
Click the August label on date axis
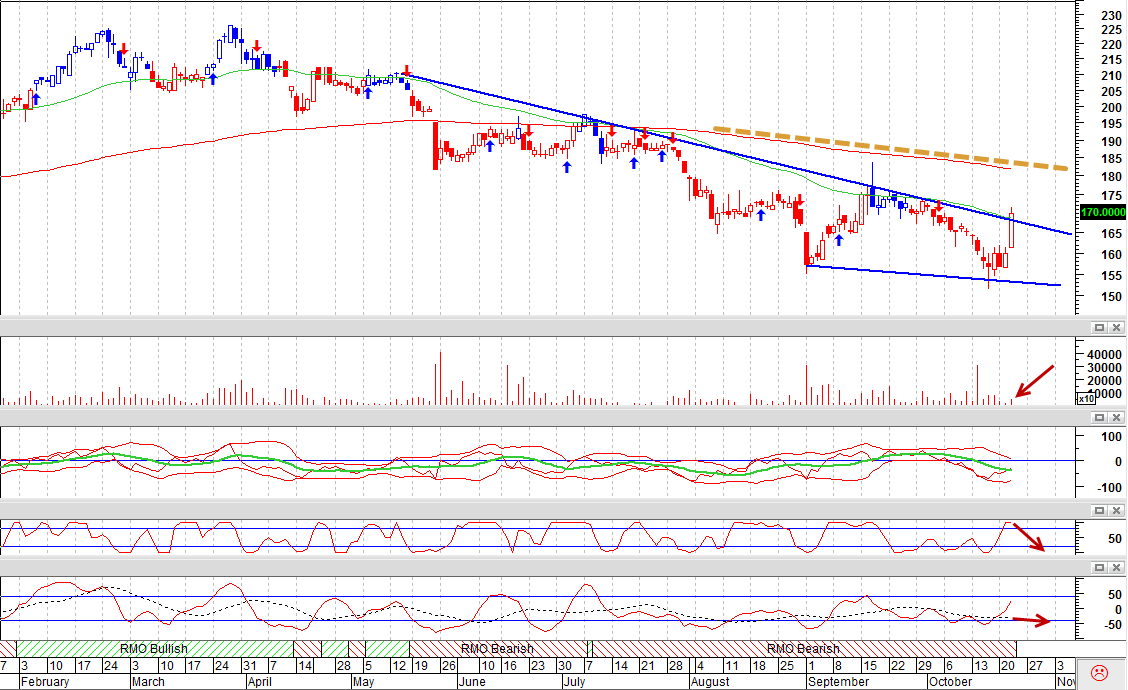(x=710, y=681)
